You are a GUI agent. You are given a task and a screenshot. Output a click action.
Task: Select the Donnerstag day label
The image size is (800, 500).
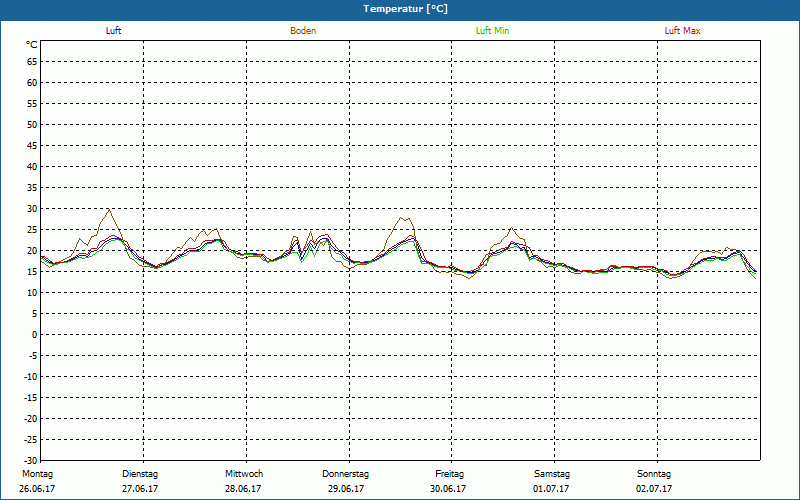tap(345, 474)
